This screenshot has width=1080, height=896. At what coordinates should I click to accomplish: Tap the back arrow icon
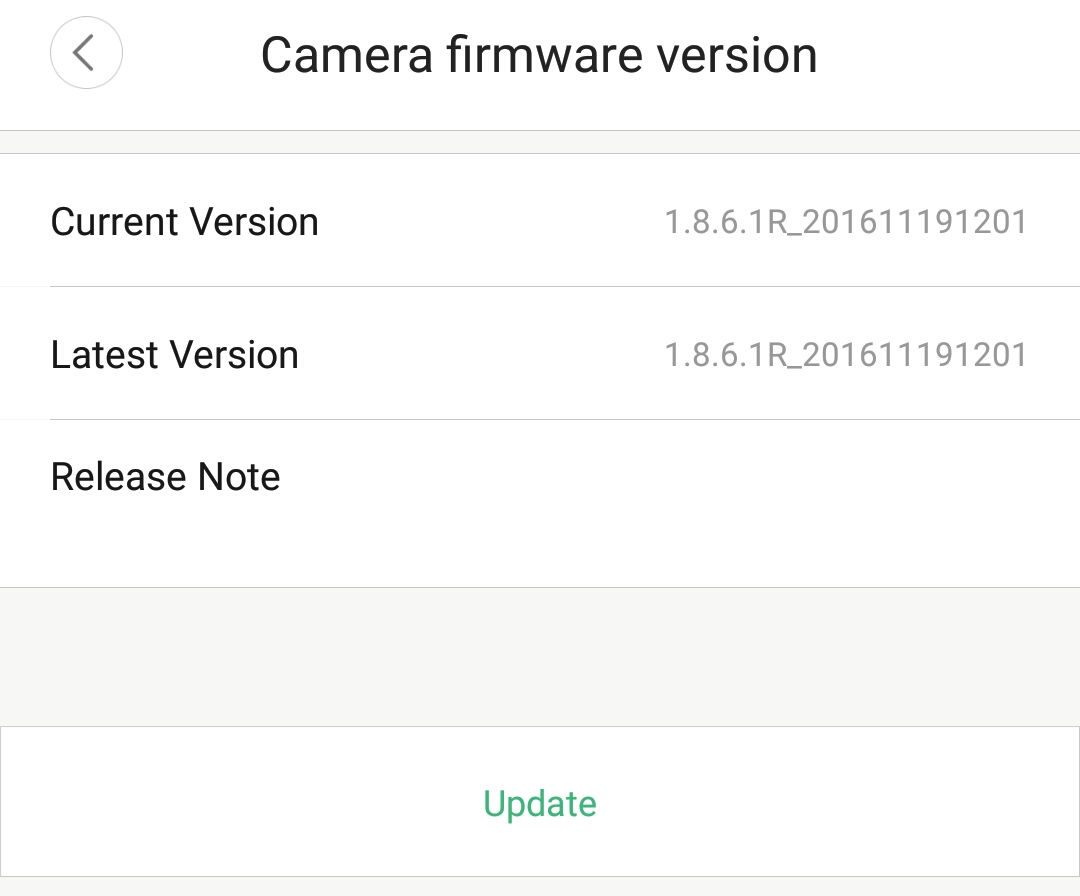[86, 53]
